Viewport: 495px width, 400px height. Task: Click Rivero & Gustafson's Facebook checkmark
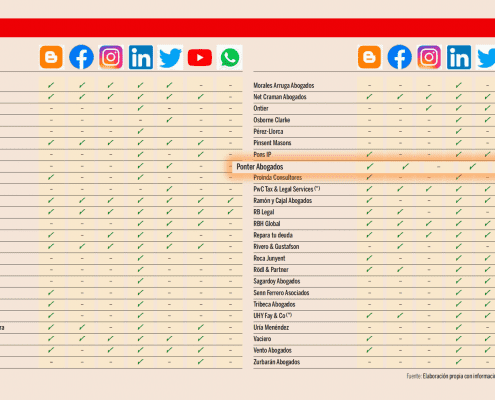click(x=400, y=246)
